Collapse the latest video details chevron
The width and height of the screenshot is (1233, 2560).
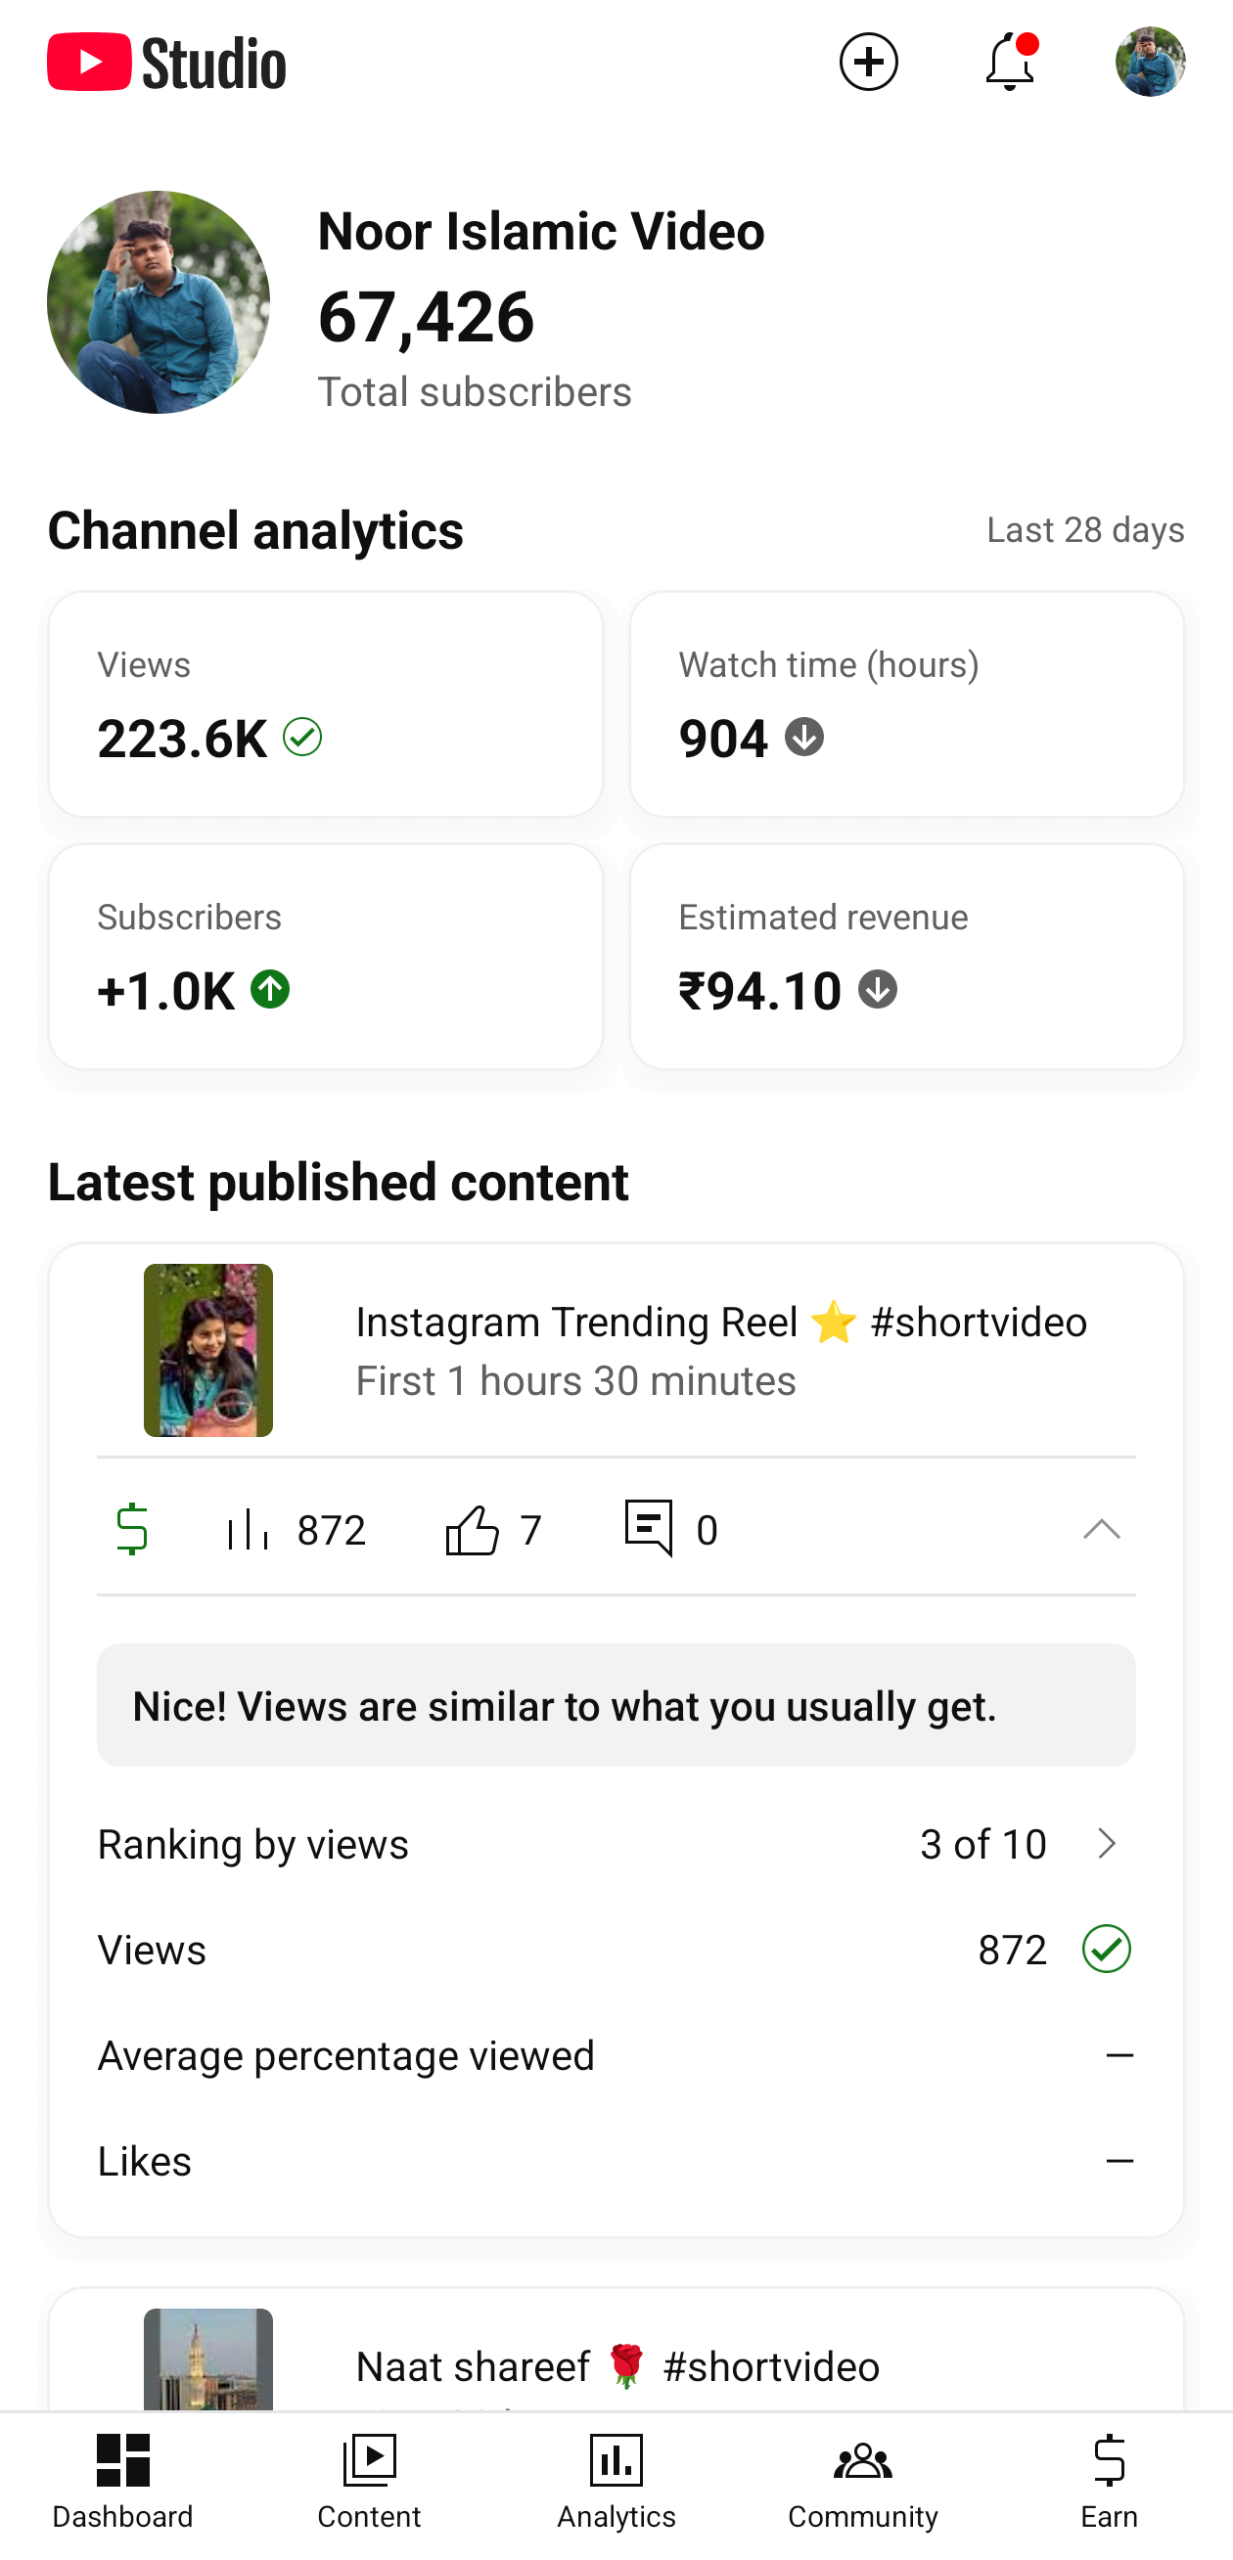(x=1101, y=1529)
